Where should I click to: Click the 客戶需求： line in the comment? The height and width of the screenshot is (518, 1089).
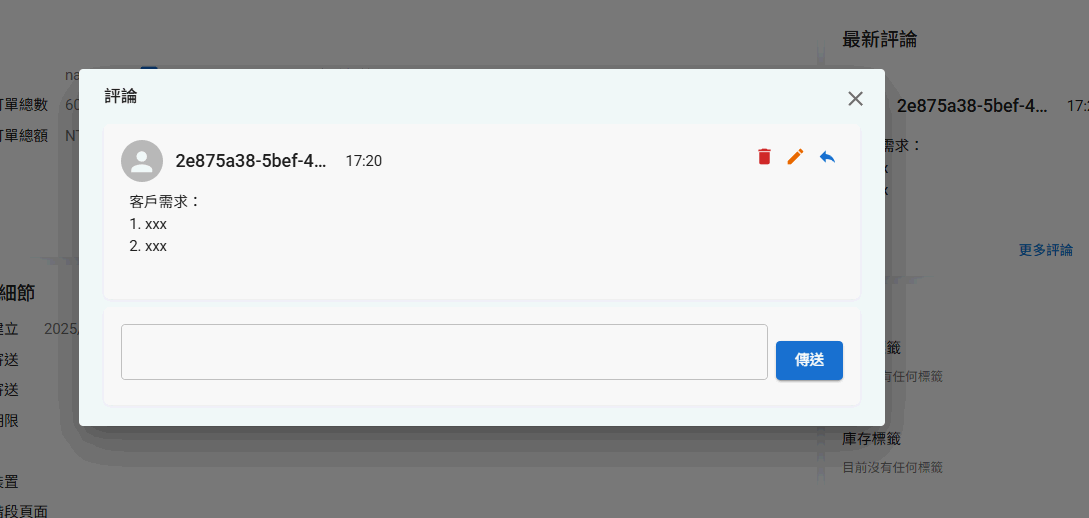[x=165, y=202]
